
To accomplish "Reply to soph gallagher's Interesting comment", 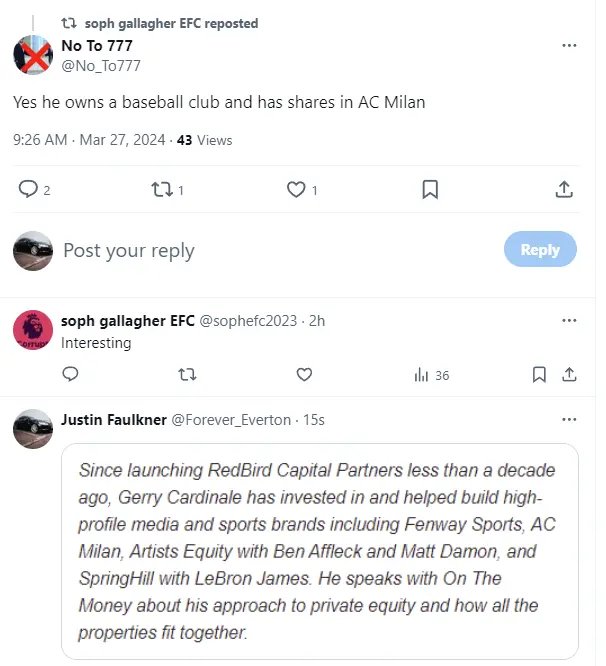I will coord(70,375).
